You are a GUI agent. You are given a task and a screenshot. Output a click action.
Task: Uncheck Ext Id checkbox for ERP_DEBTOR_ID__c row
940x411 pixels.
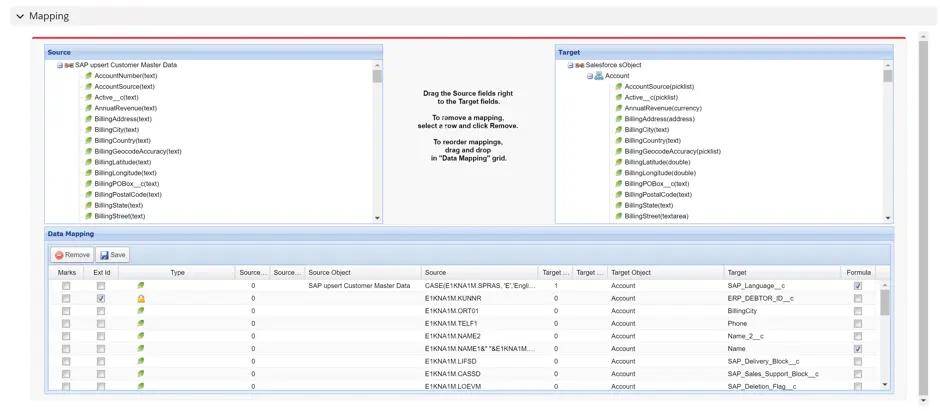tap(101, 299)
